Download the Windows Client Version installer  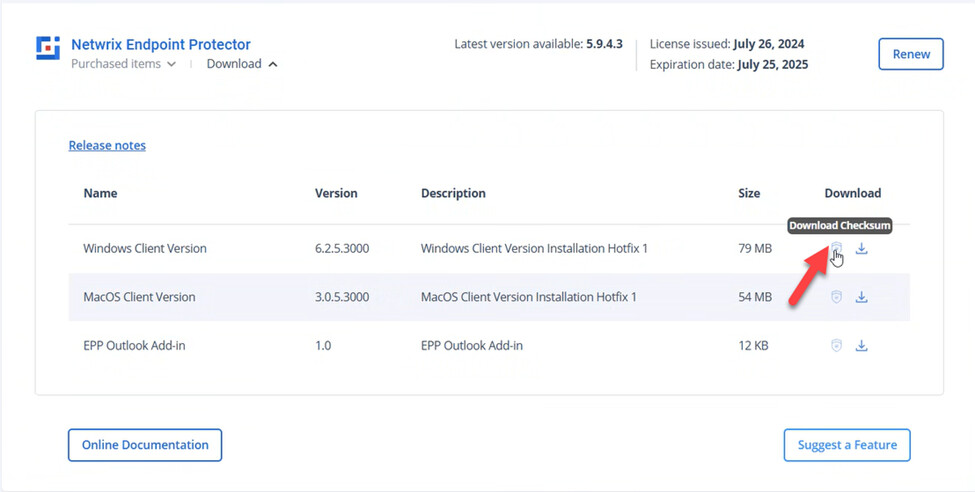click(861, 249)
